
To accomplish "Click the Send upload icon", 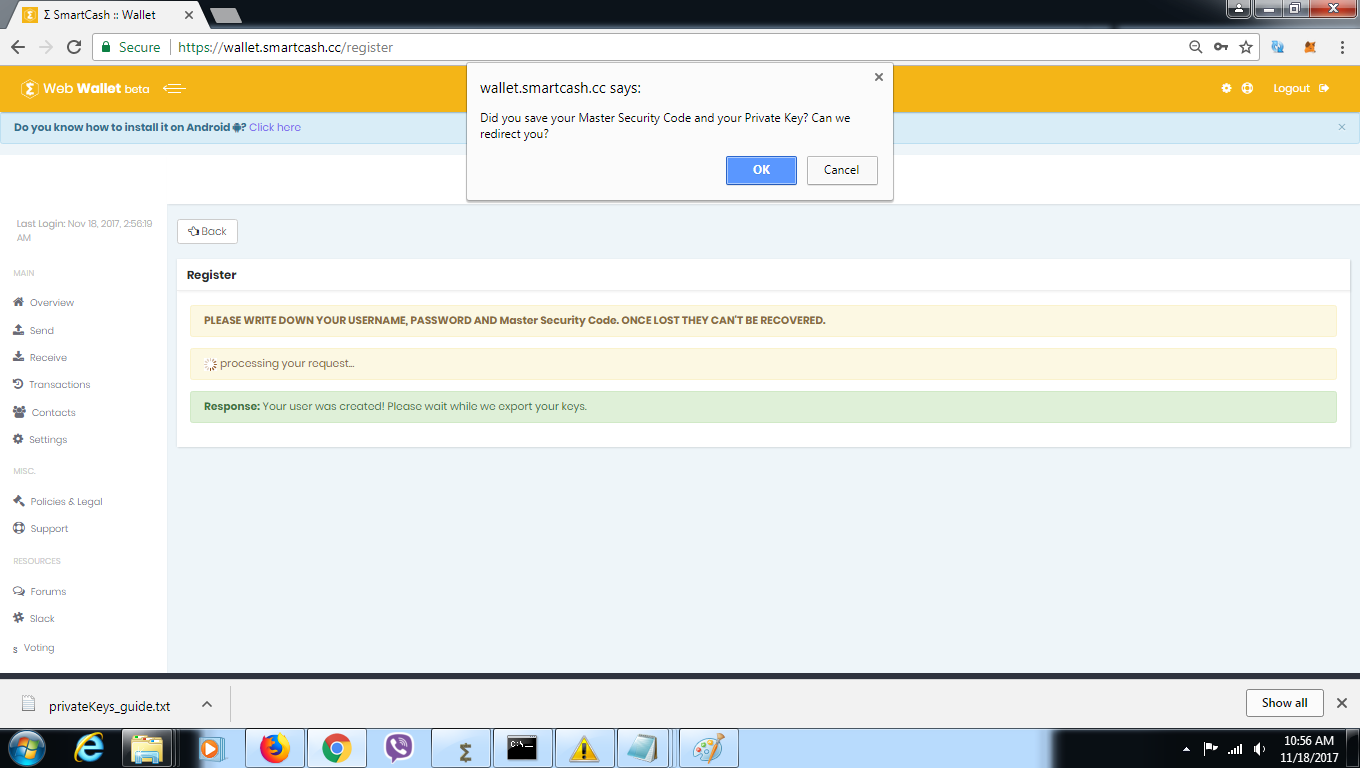I will pos(18,329).
